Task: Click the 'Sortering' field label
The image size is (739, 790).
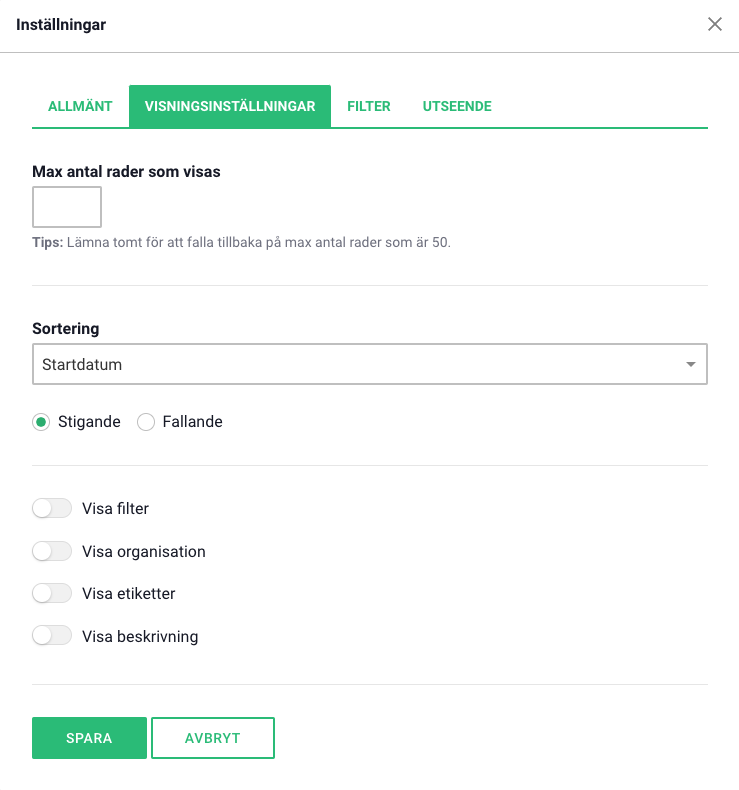Action: [x=66, y=328]
